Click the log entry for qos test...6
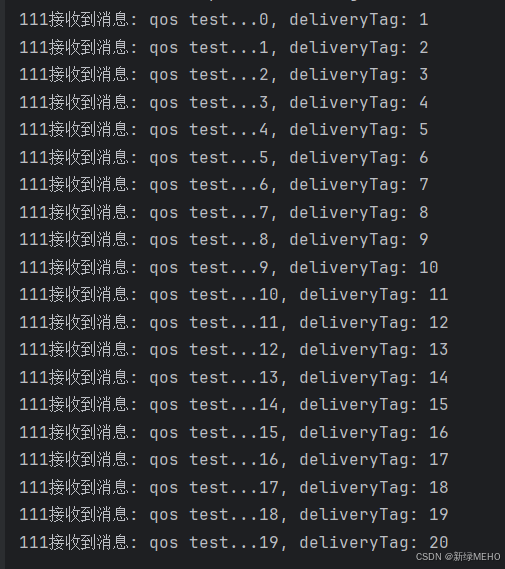The image size is (505, 569). (x=224, y=185)
